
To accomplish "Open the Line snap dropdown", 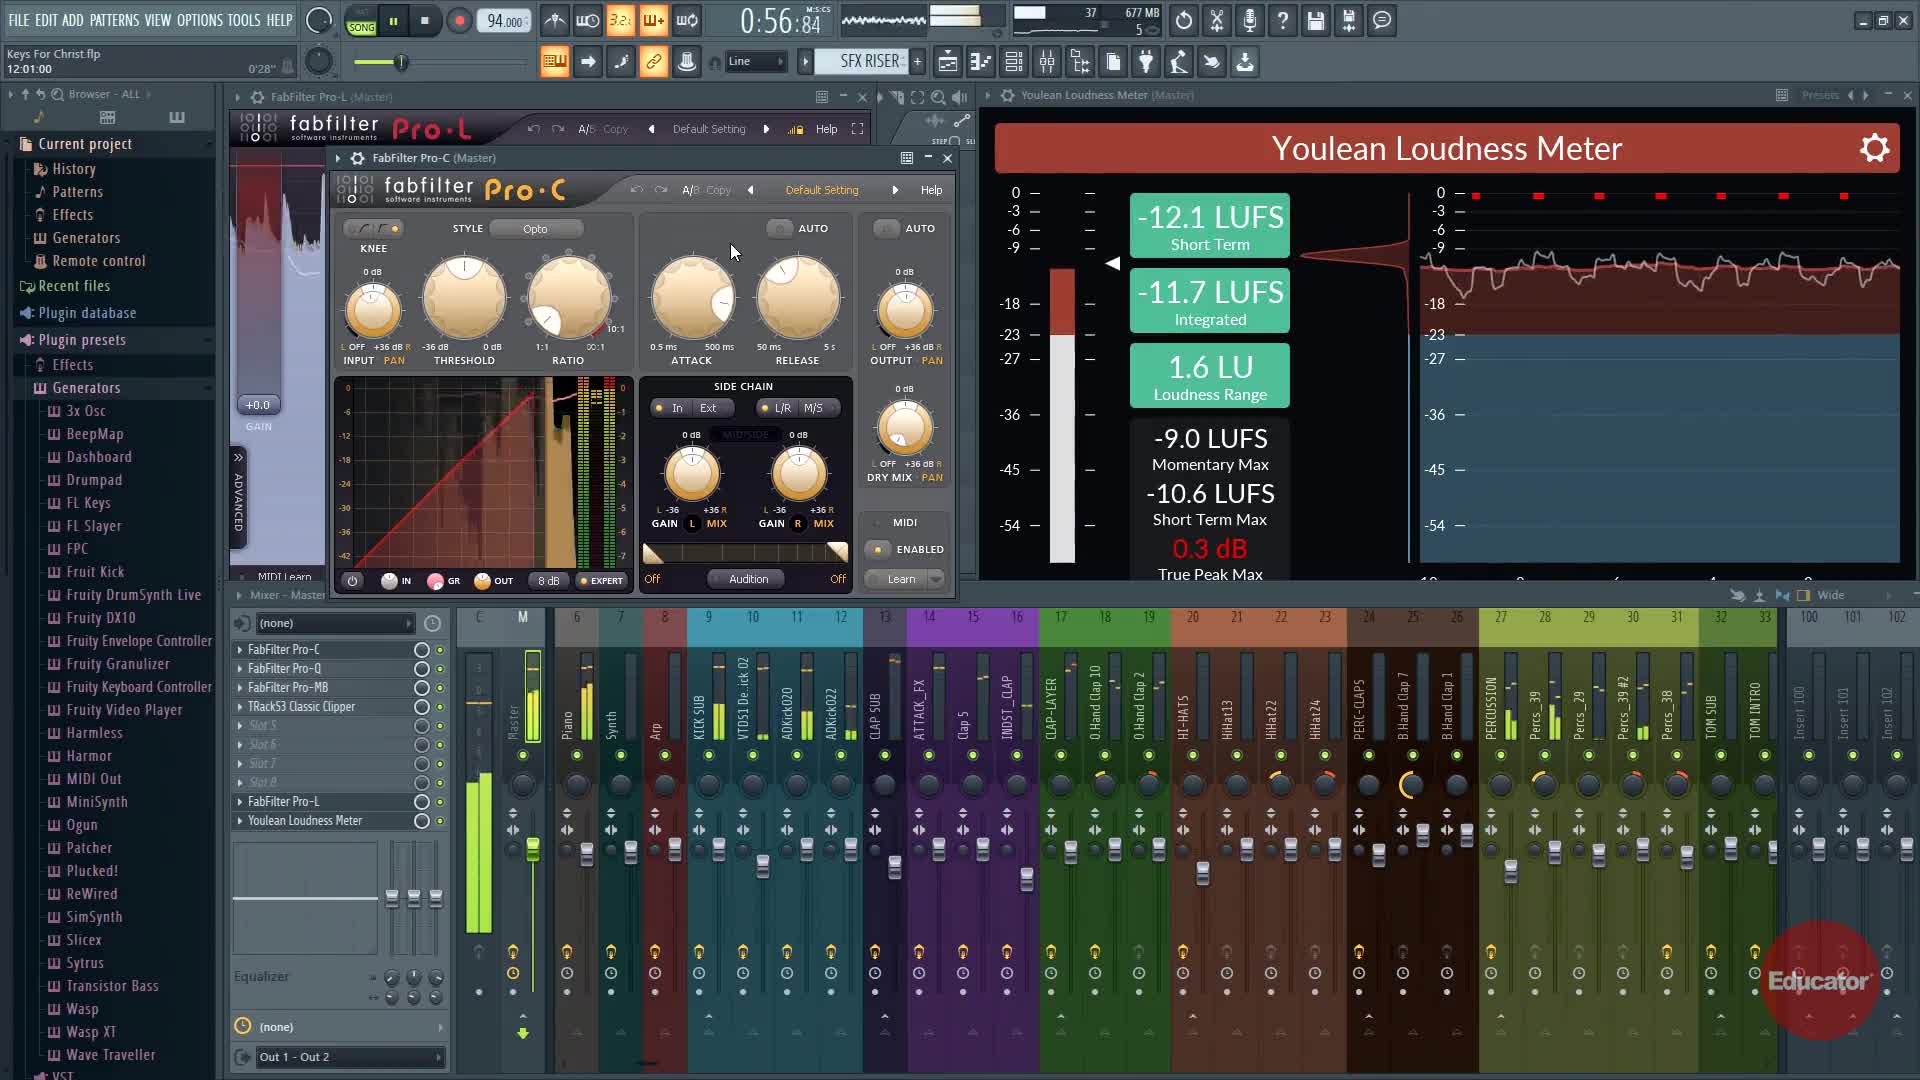I will 755,62.
